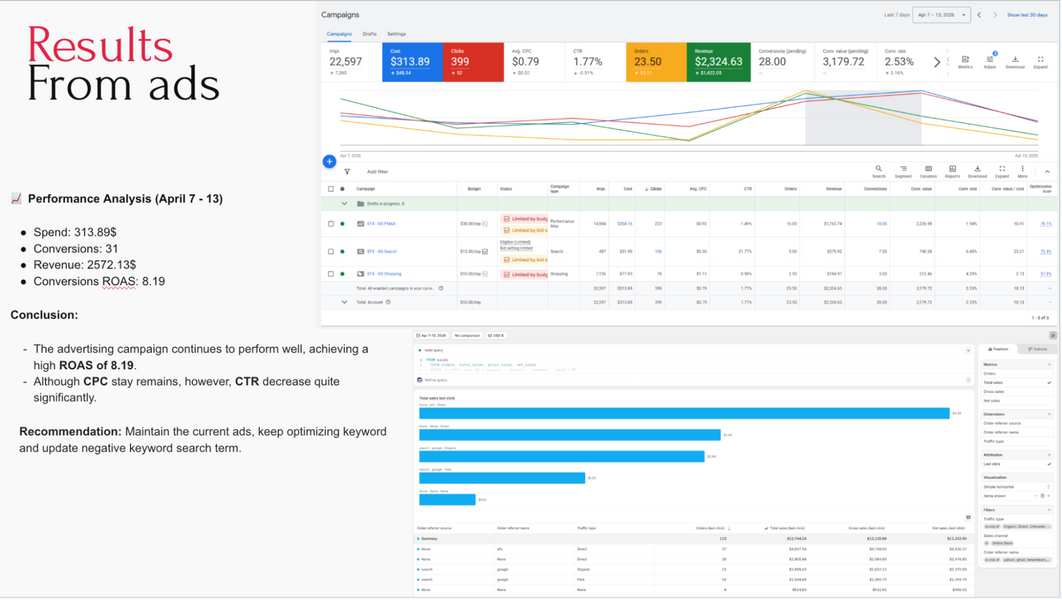Switch to the Drafts tab

pos(369,34)
